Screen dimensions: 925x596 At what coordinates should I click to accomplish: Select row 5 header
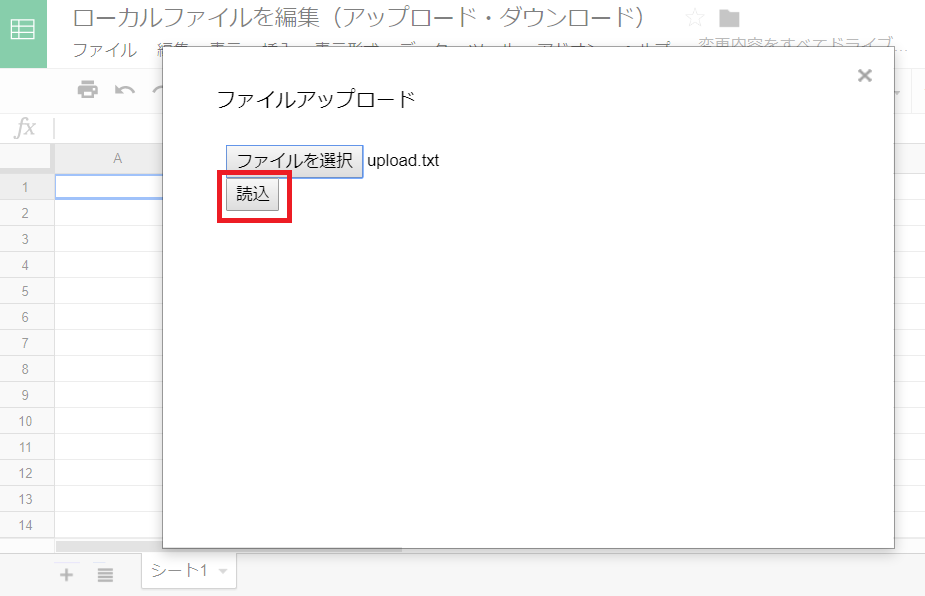(25, 291)
